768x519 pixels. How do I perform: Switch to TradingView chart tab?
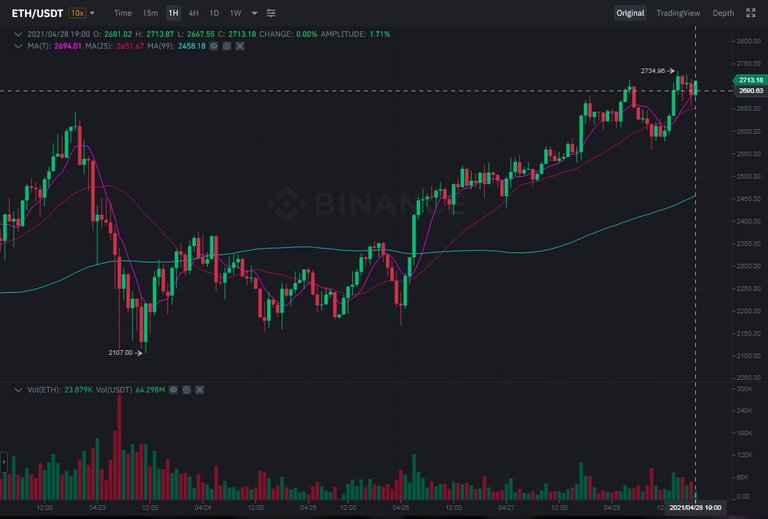tap(678, 13)
